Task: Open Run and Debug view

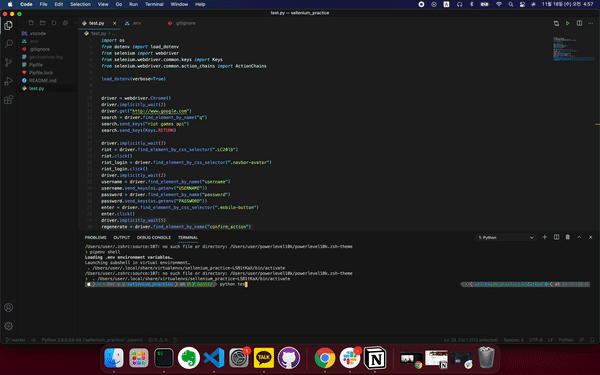Action: point(8,81)
